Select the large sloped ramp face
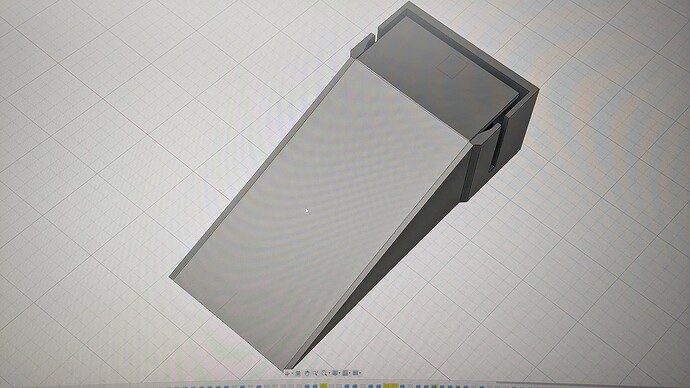This screenshot has width=690, height=388. click(x=321, y=211)
